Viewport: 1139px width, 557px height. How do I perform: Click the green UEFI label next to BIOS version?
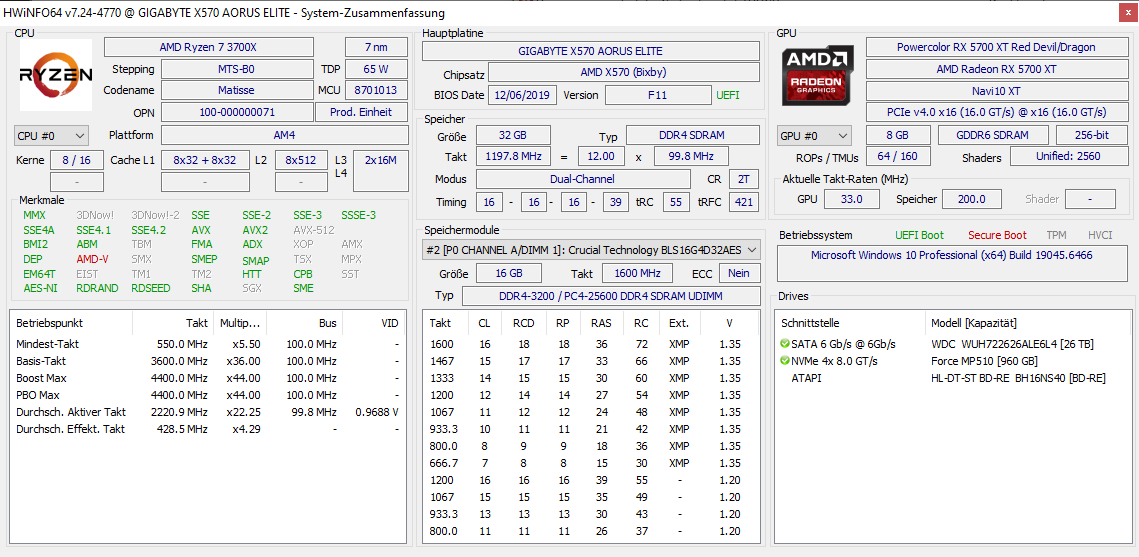[x=729, y=95]
